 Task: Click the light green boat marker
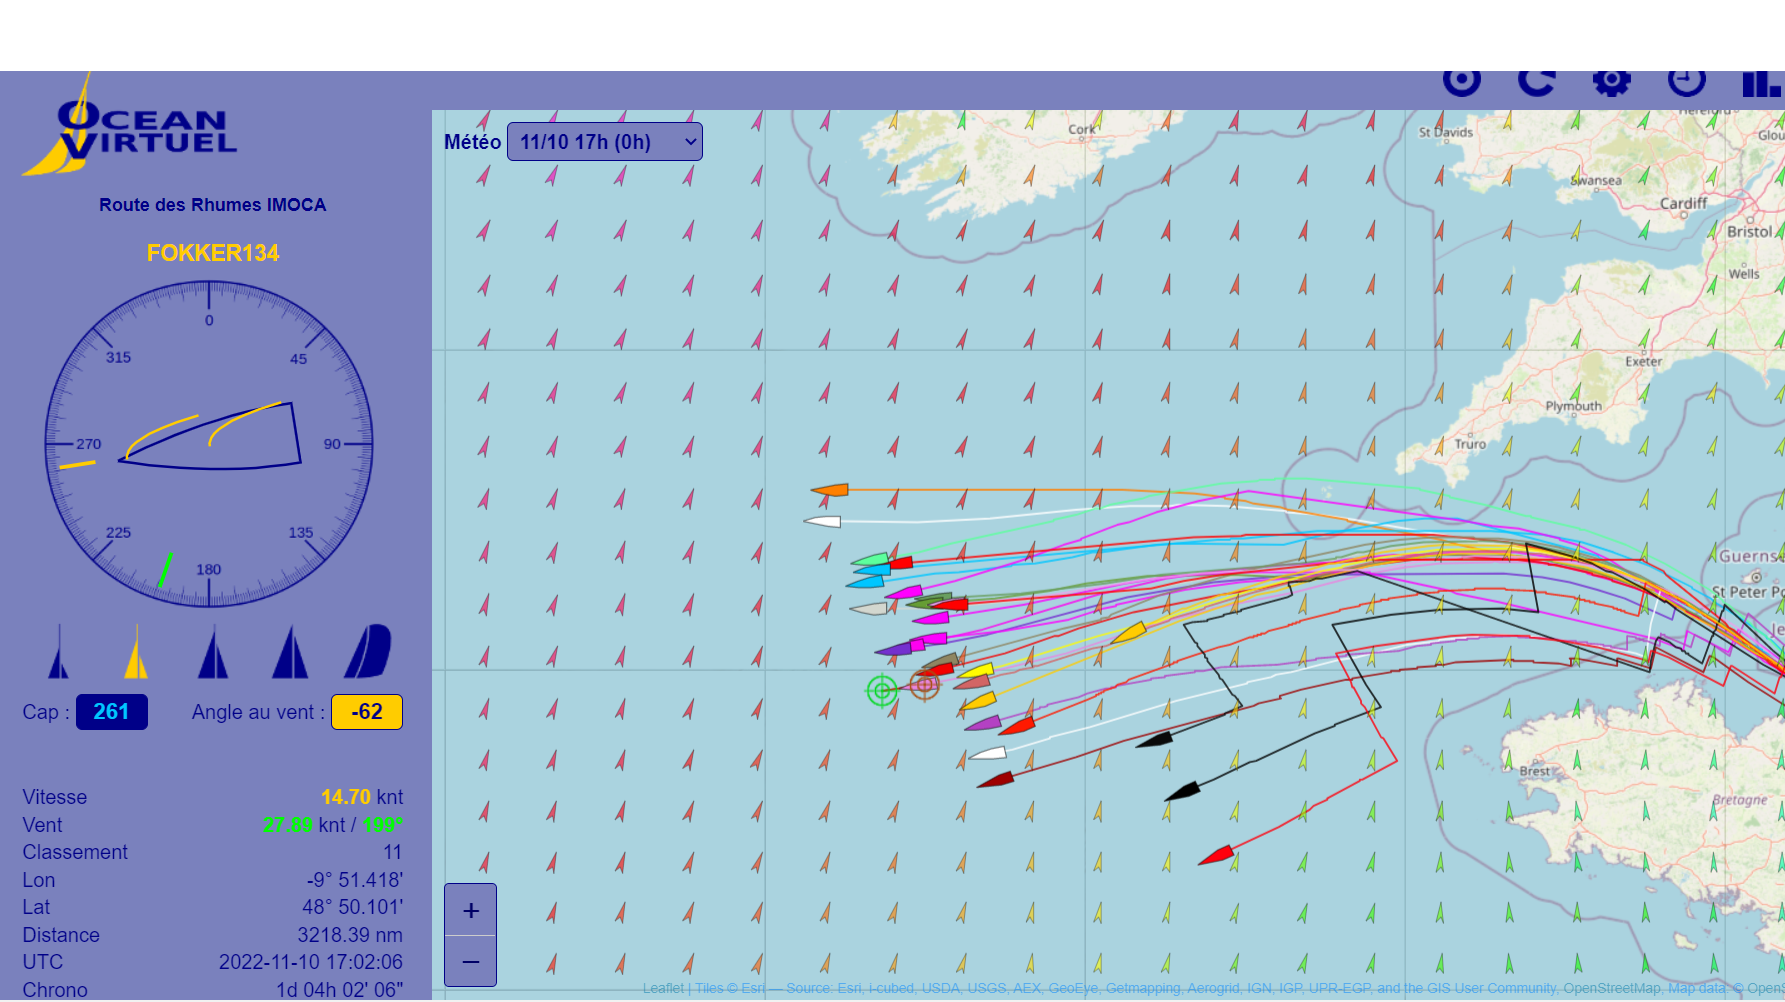[870, 560]
